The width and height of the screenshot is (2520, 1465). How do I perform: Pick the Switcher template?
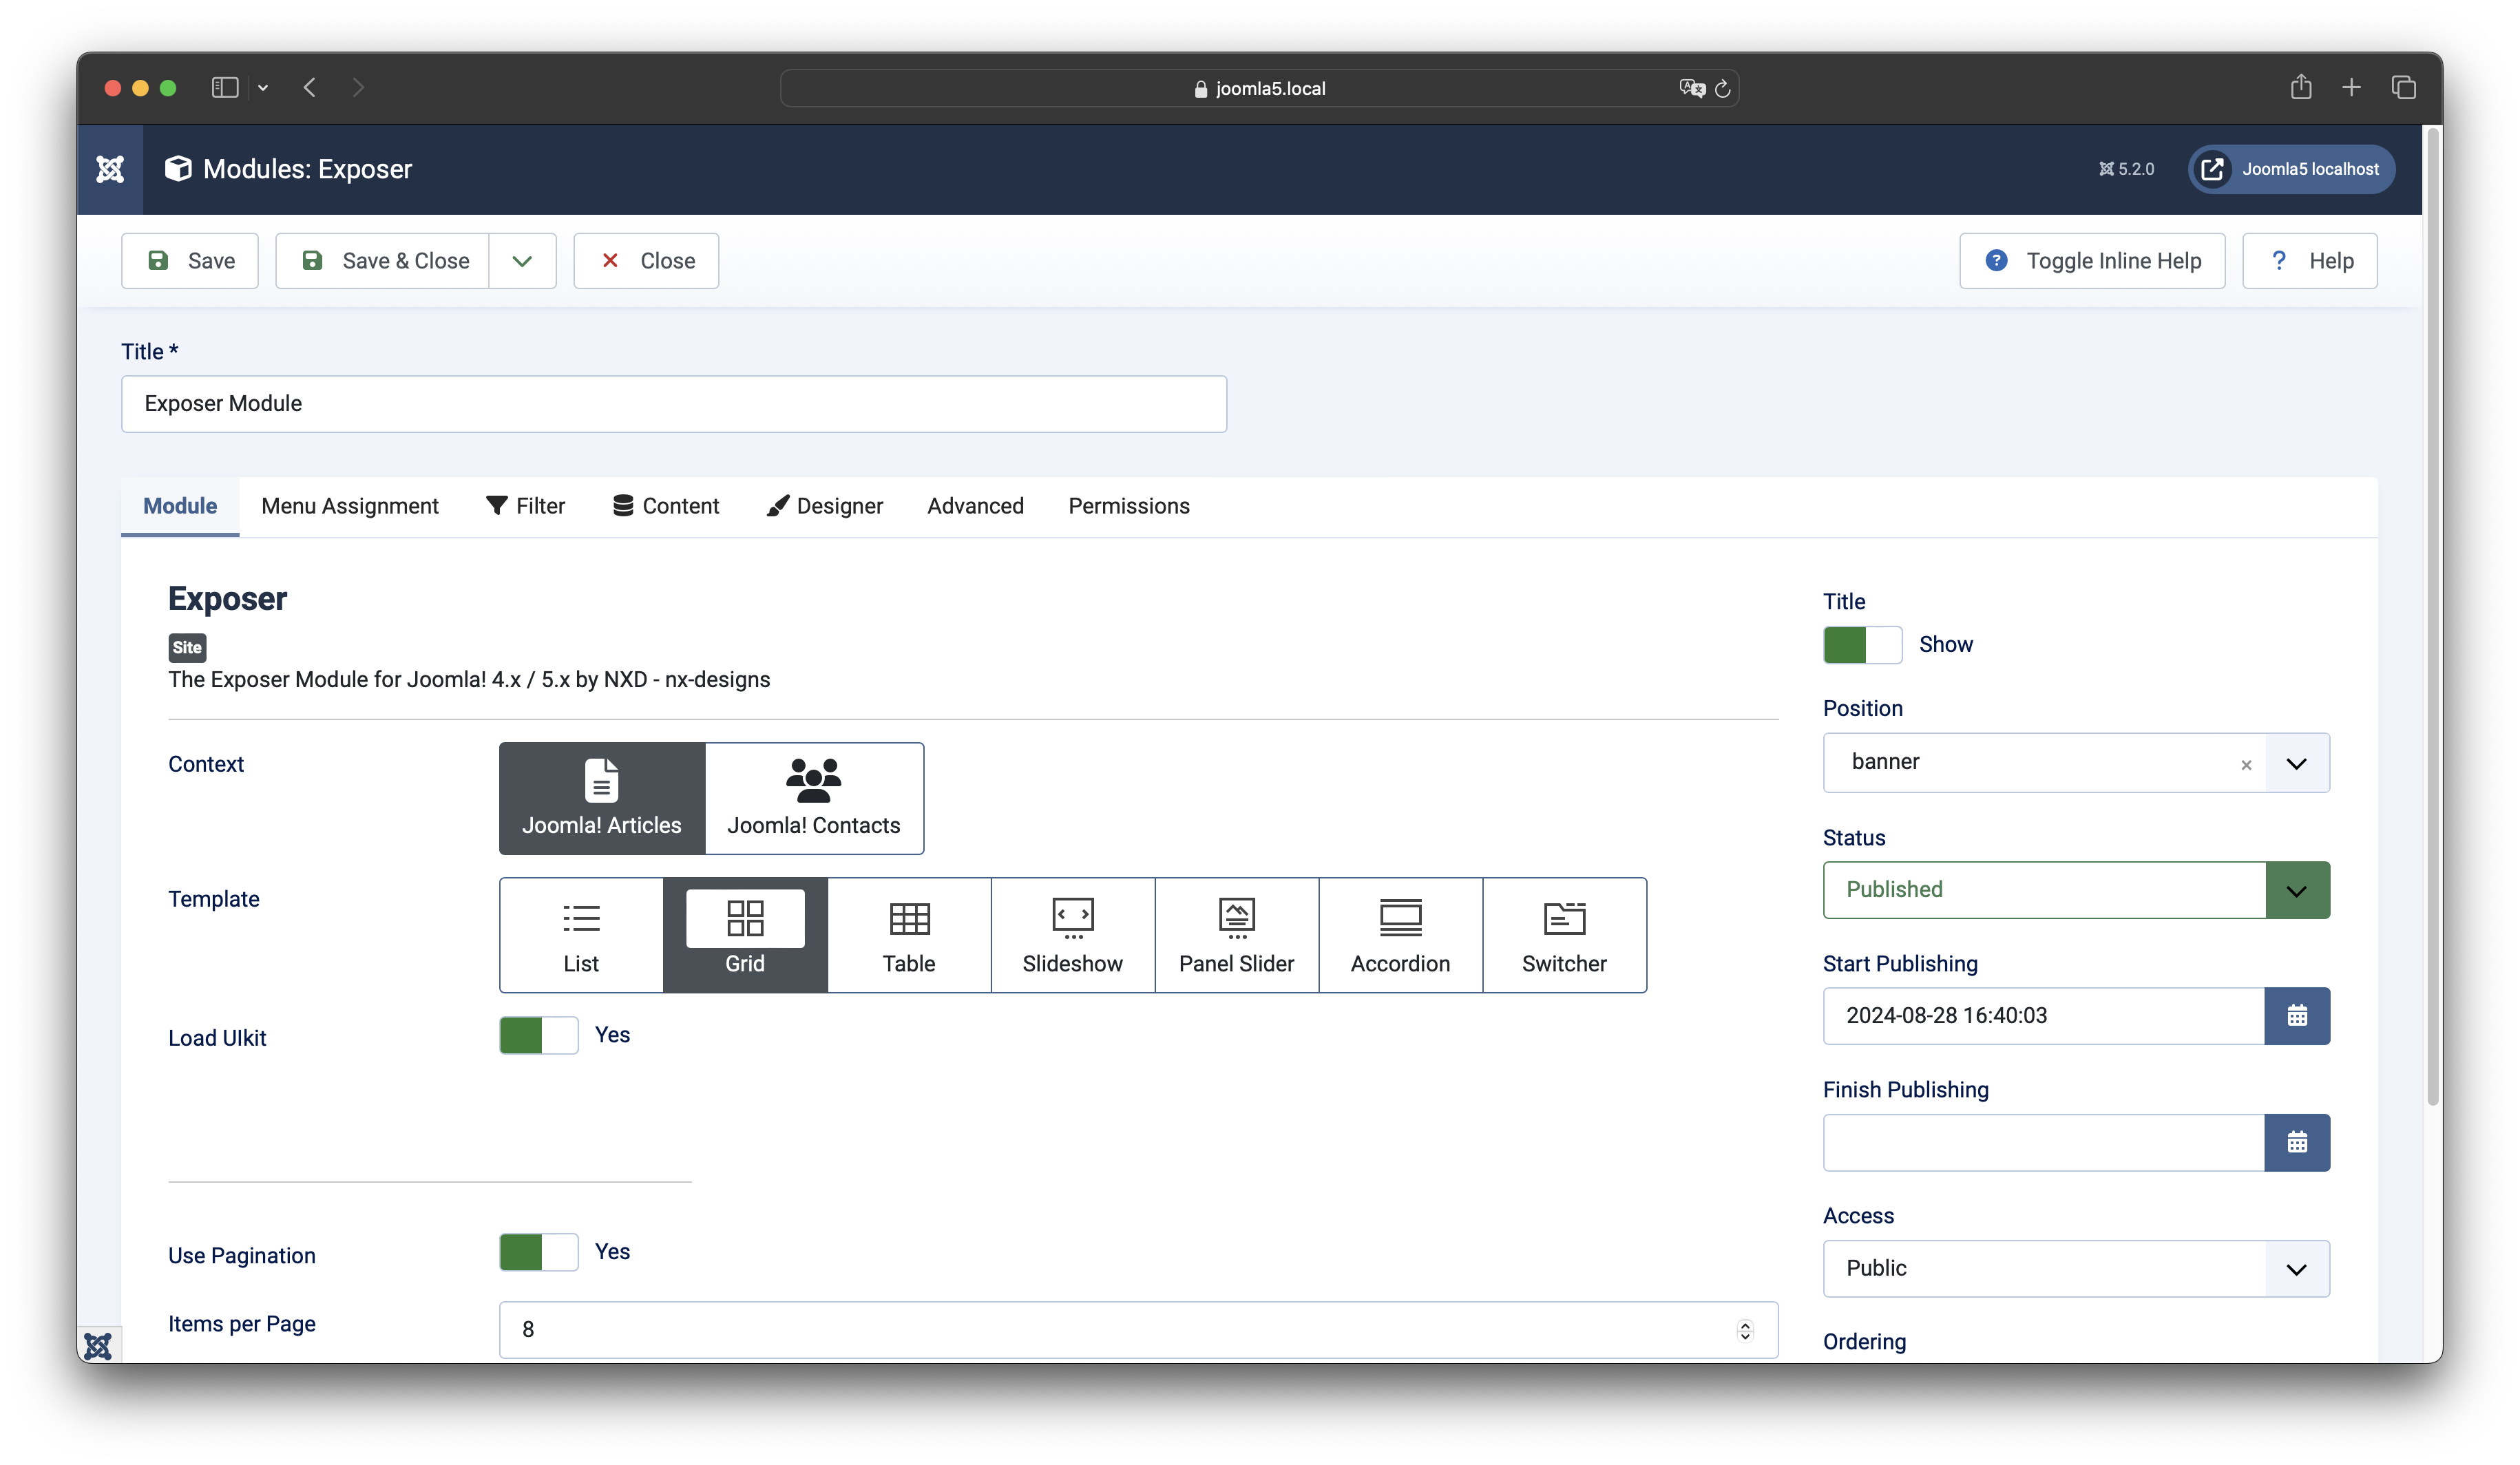[1564, 935]
